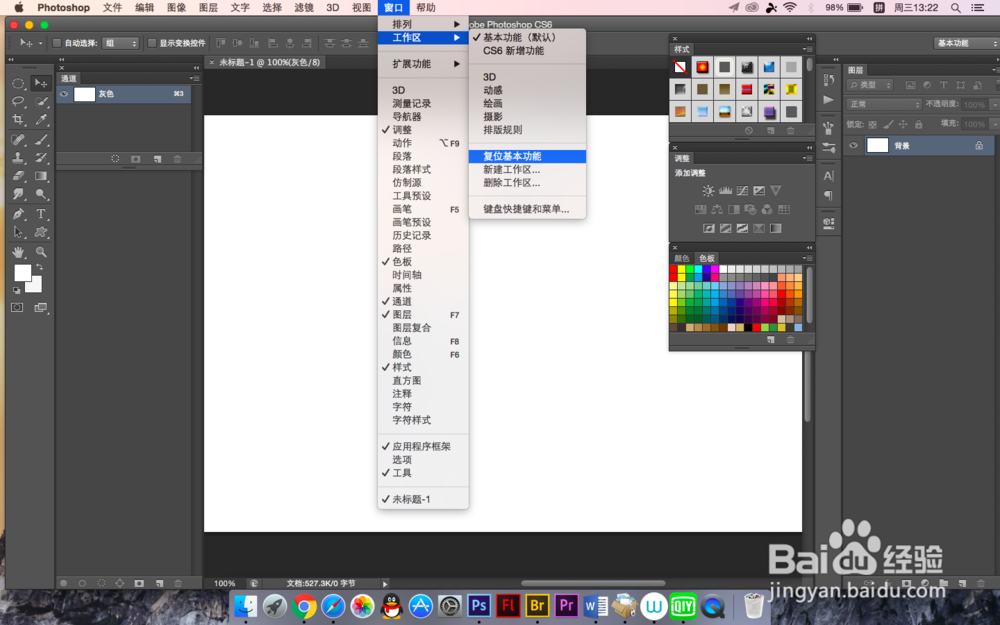Enable Show Transform Controls checkbox
The image size is (1000, 625).
152,43
